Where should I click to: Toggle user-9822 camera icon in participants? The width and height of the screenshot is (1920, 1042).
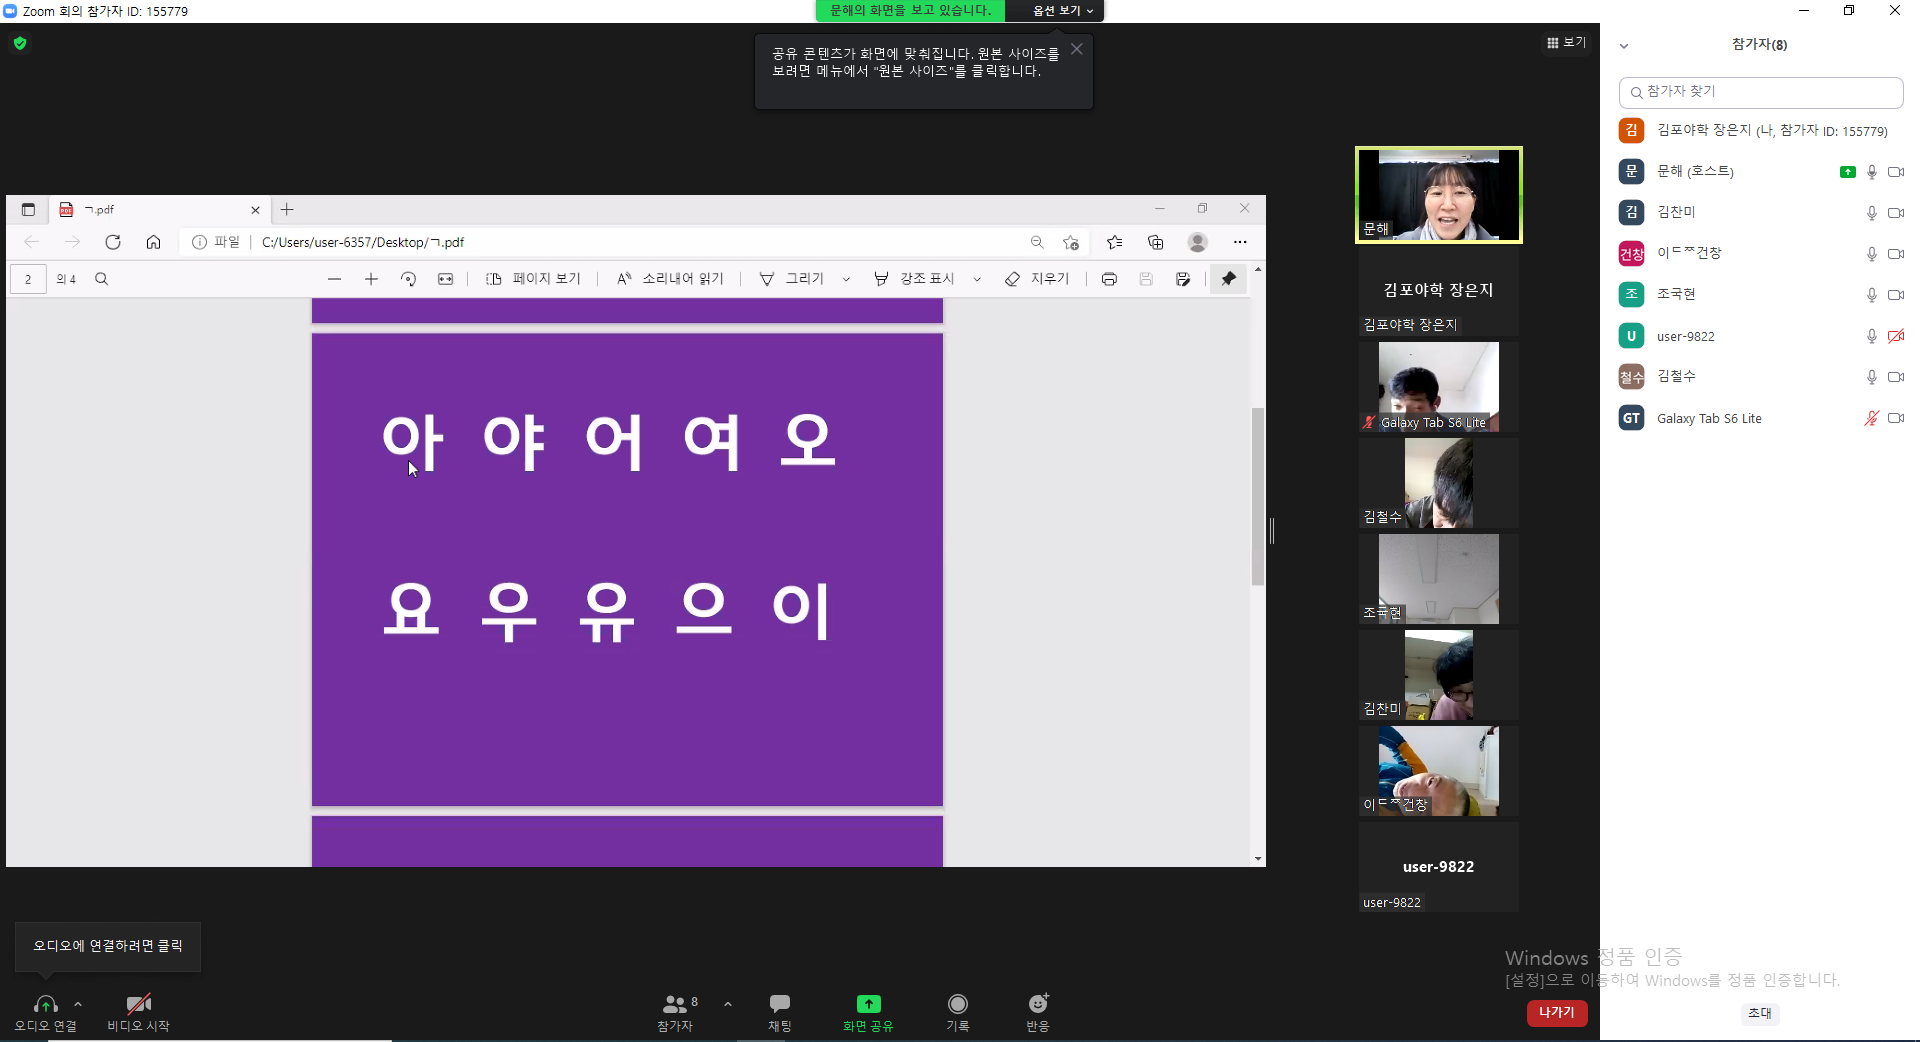tap(1896, 337)
